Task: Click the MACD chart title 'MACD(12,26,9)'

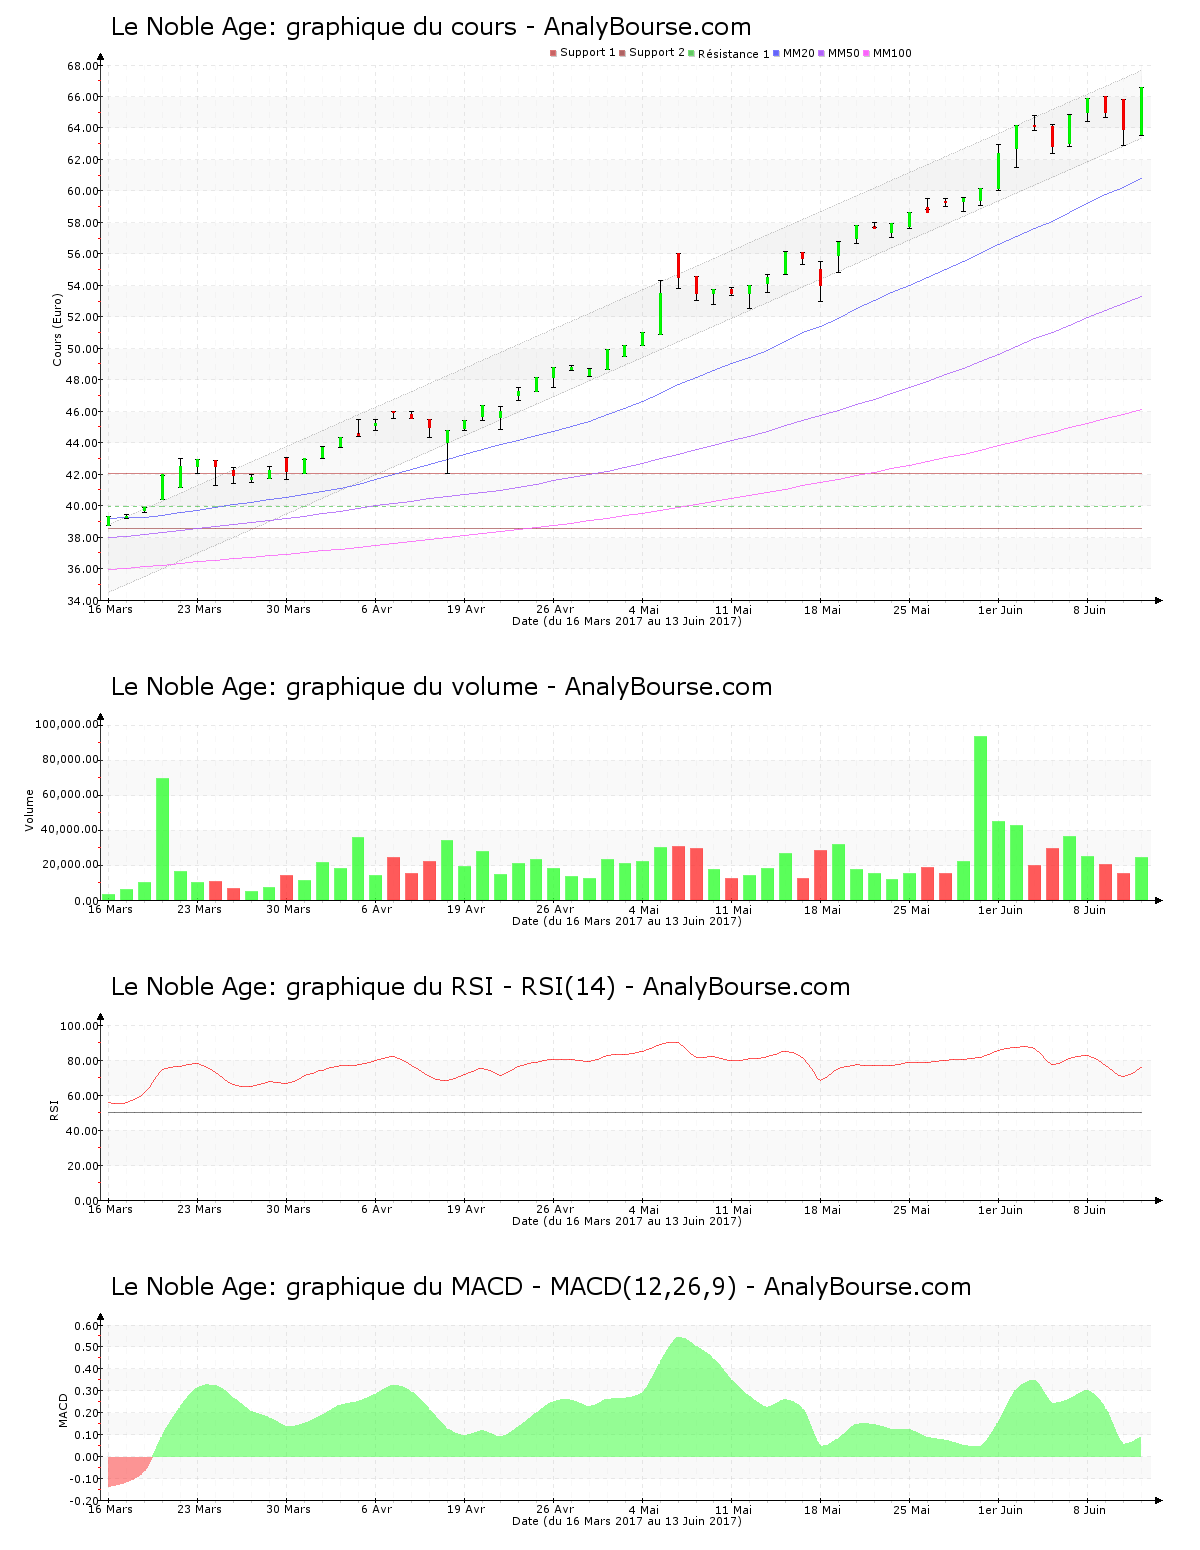Action: click(643, 1288)
